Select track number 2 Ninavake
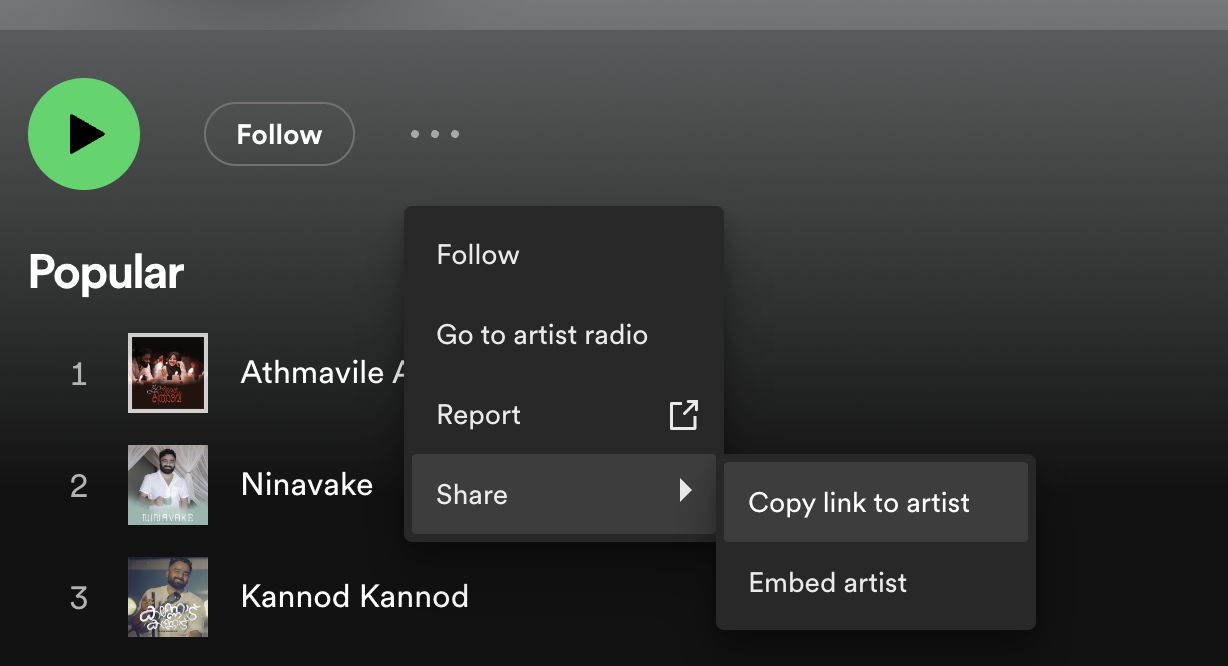 [306, 485]
